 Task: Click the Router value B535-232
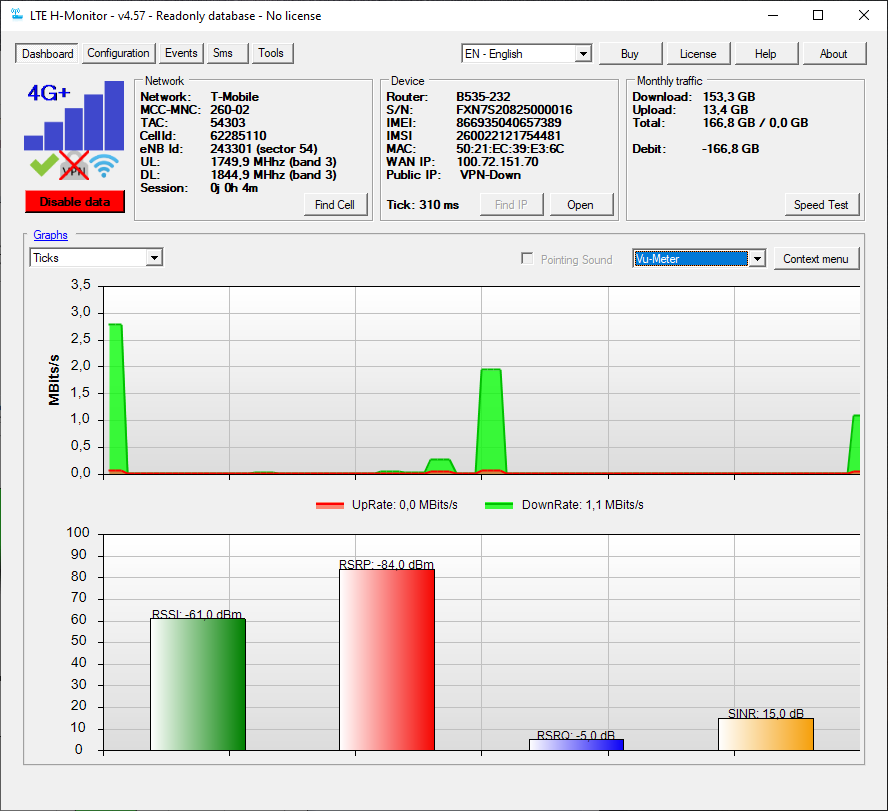483,97
